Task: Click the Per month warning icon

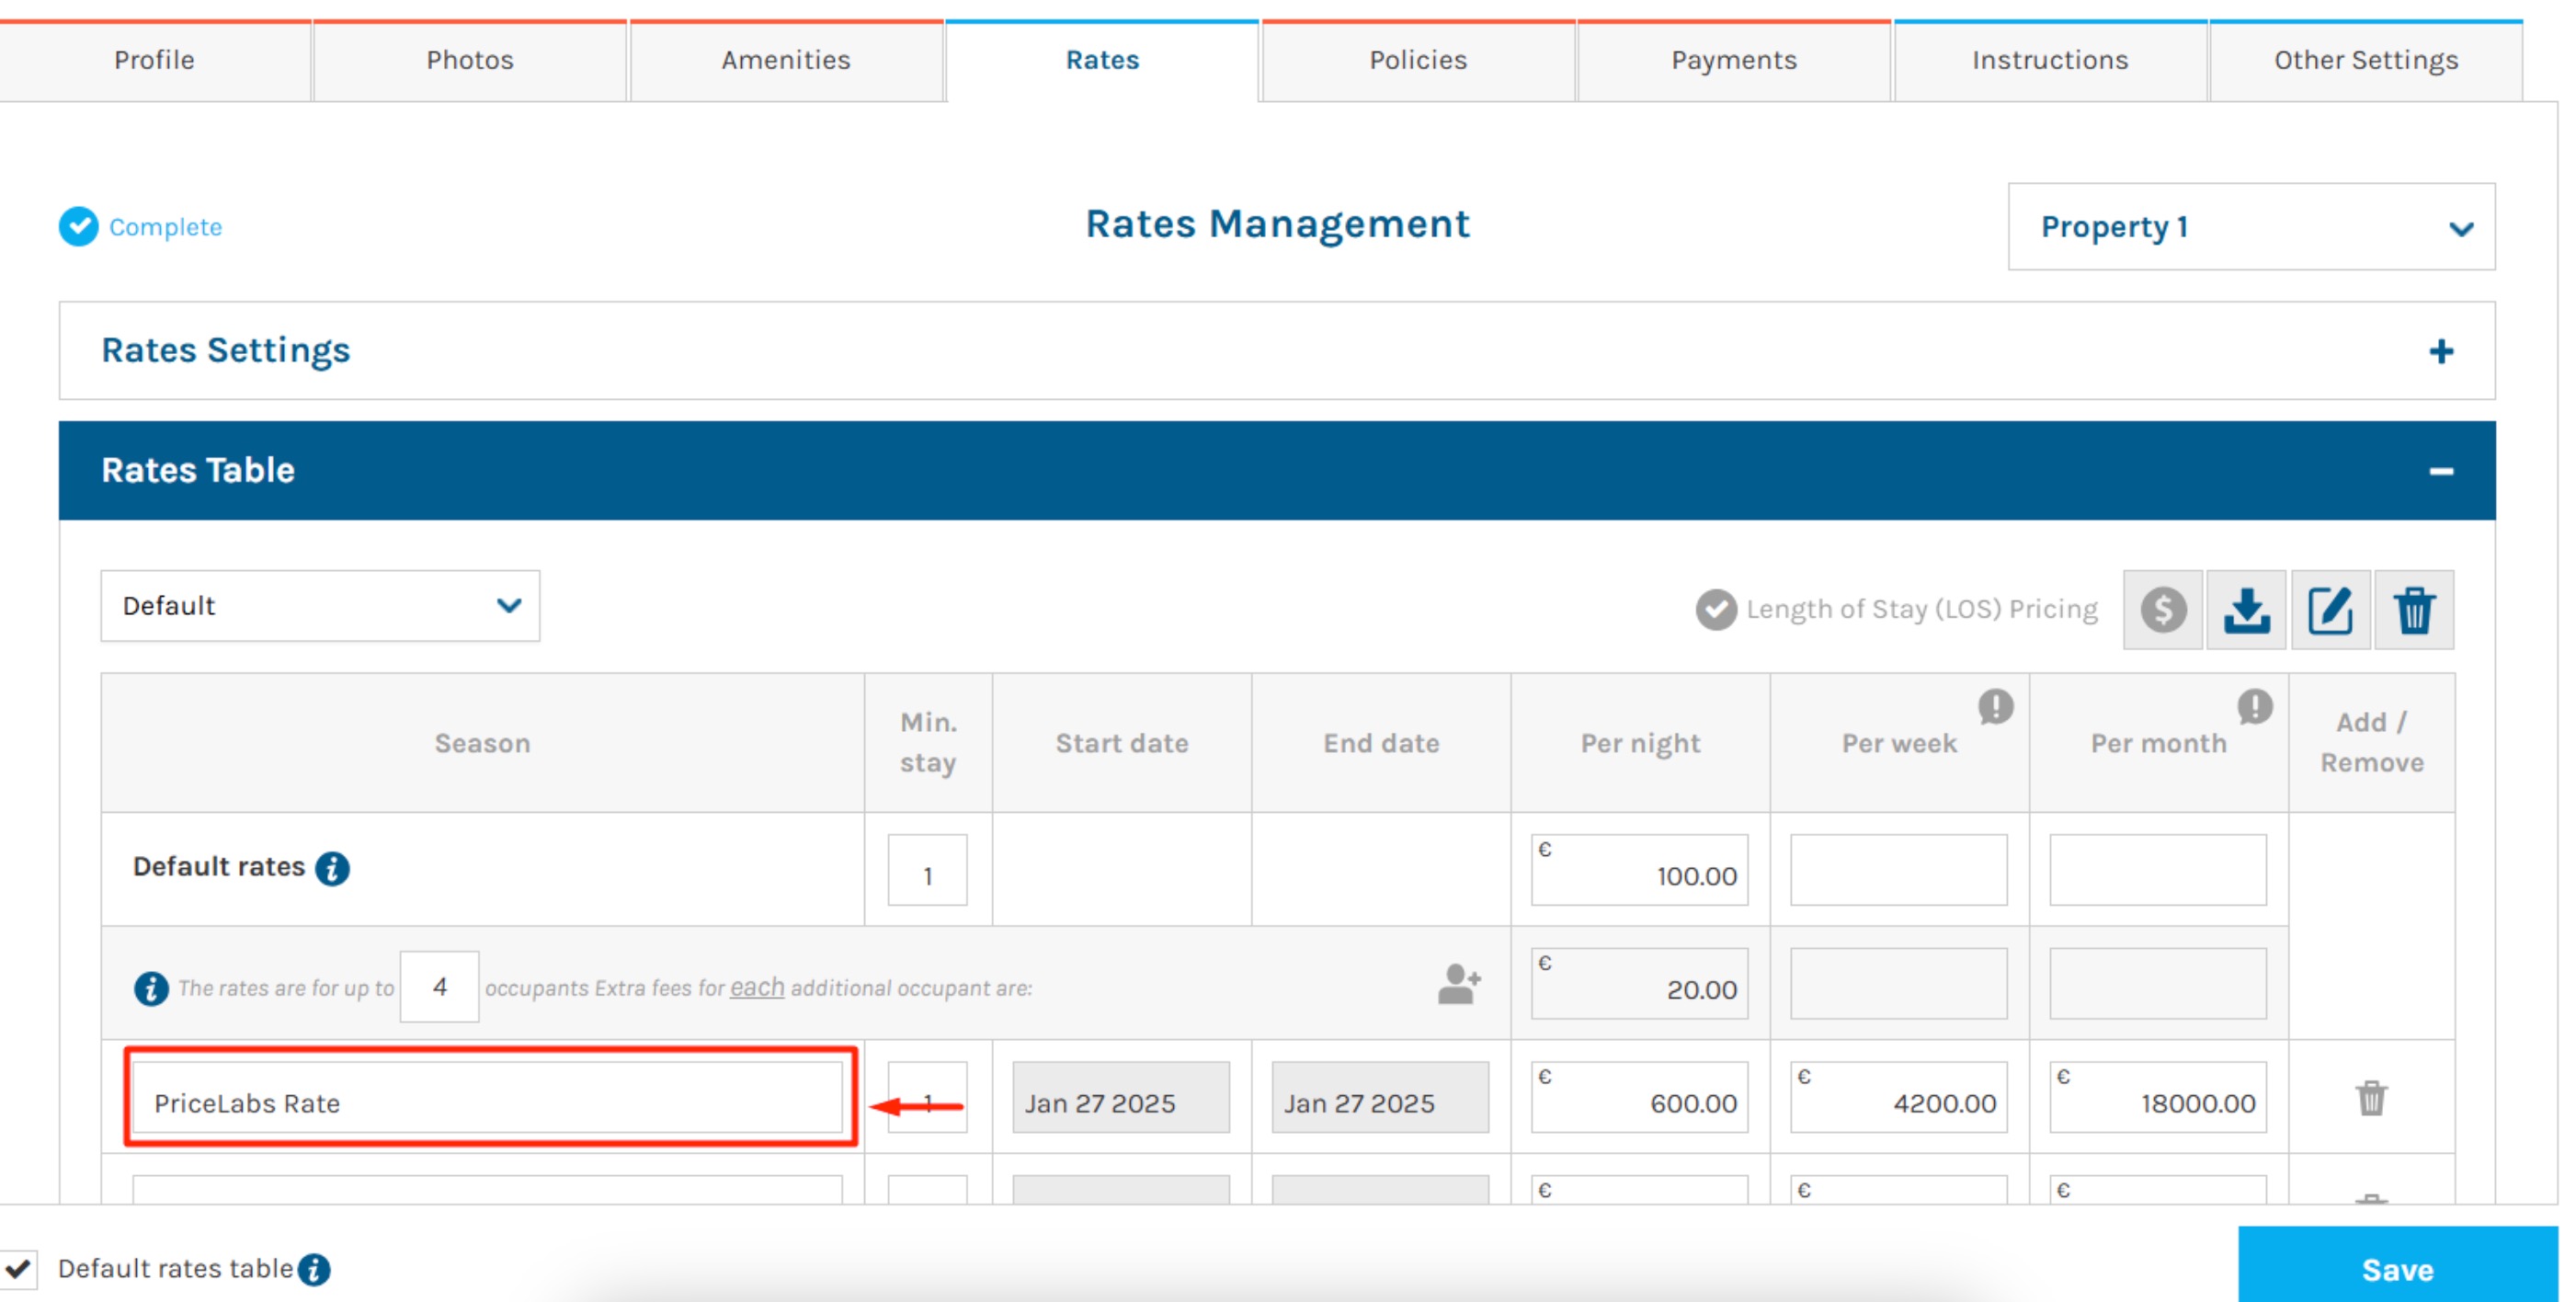Action: point(2254,706)
